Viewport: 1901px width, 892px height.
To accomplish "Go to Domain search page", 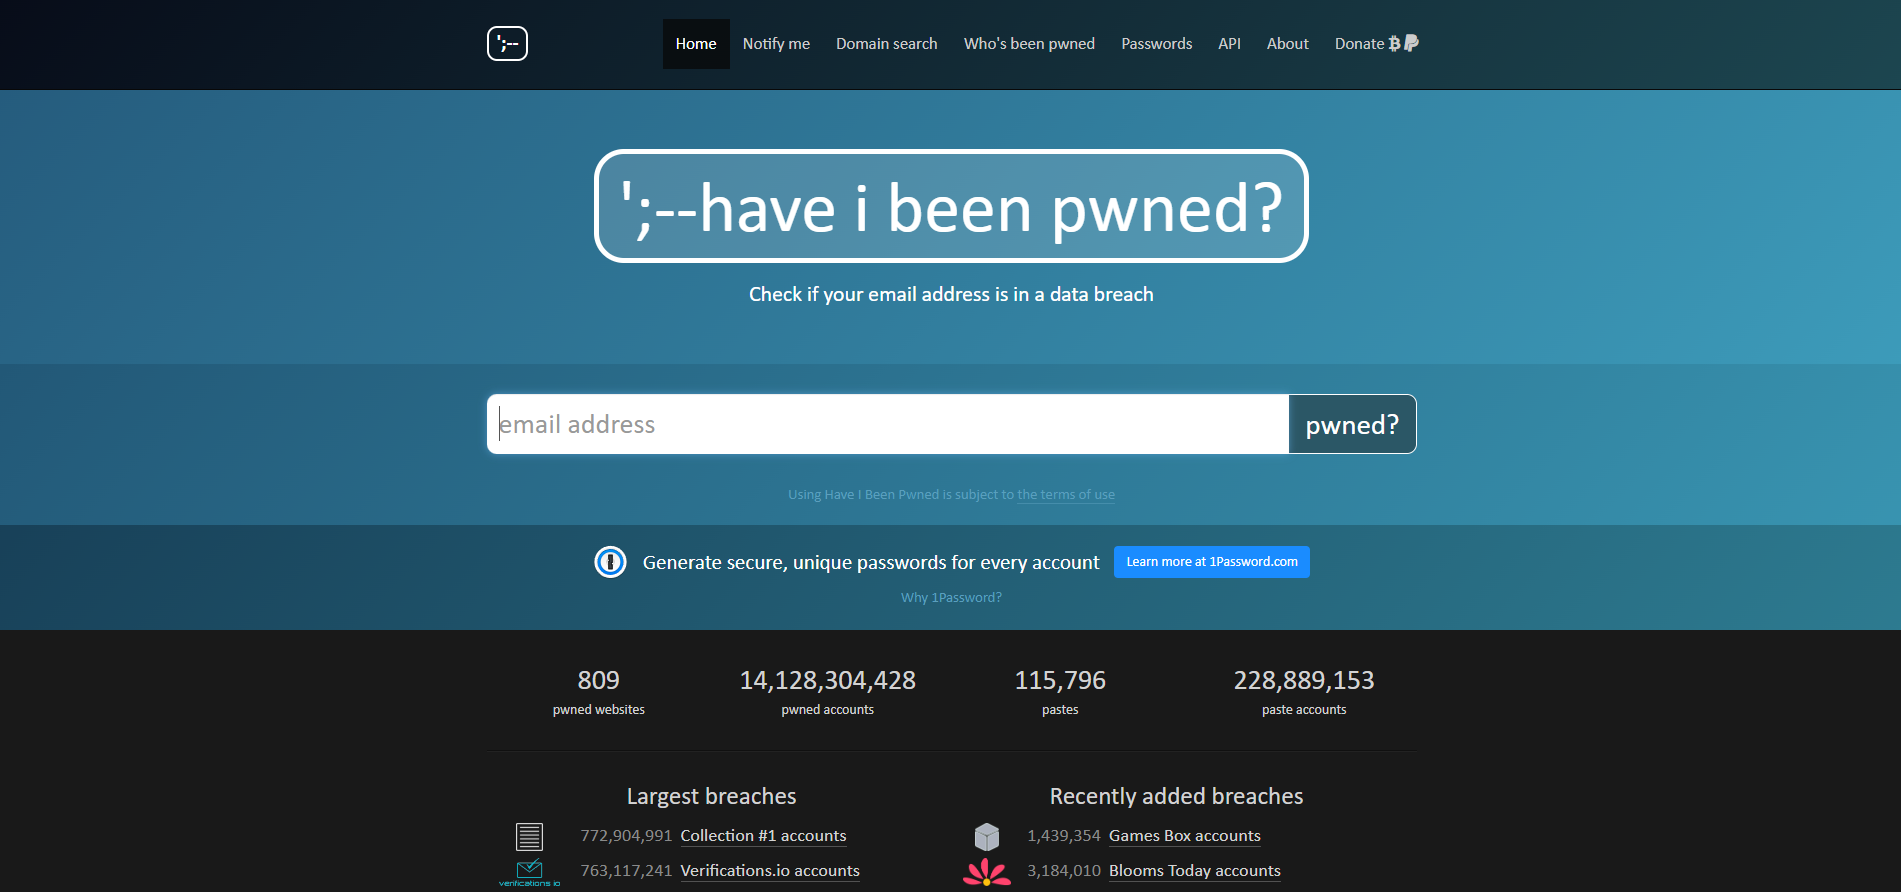I will (886, 44).
